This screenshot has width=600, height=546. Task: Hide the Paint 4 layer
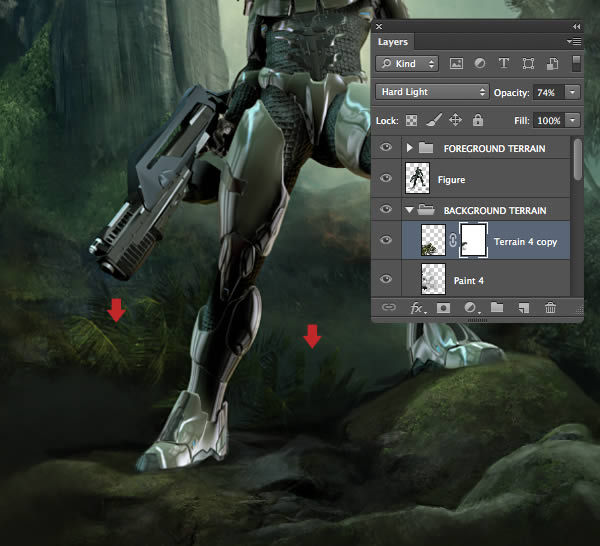(386, 279)
